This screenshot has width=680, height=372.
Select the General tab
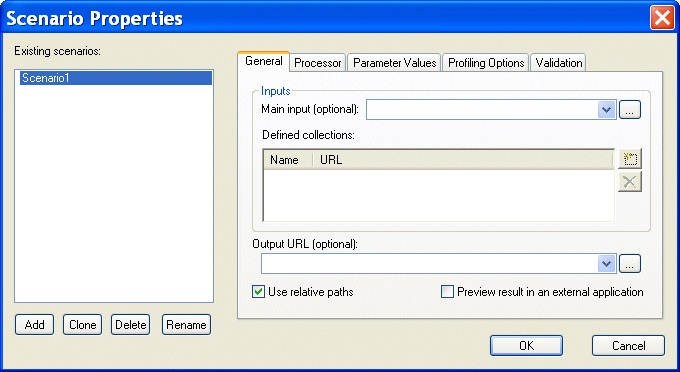264,61
